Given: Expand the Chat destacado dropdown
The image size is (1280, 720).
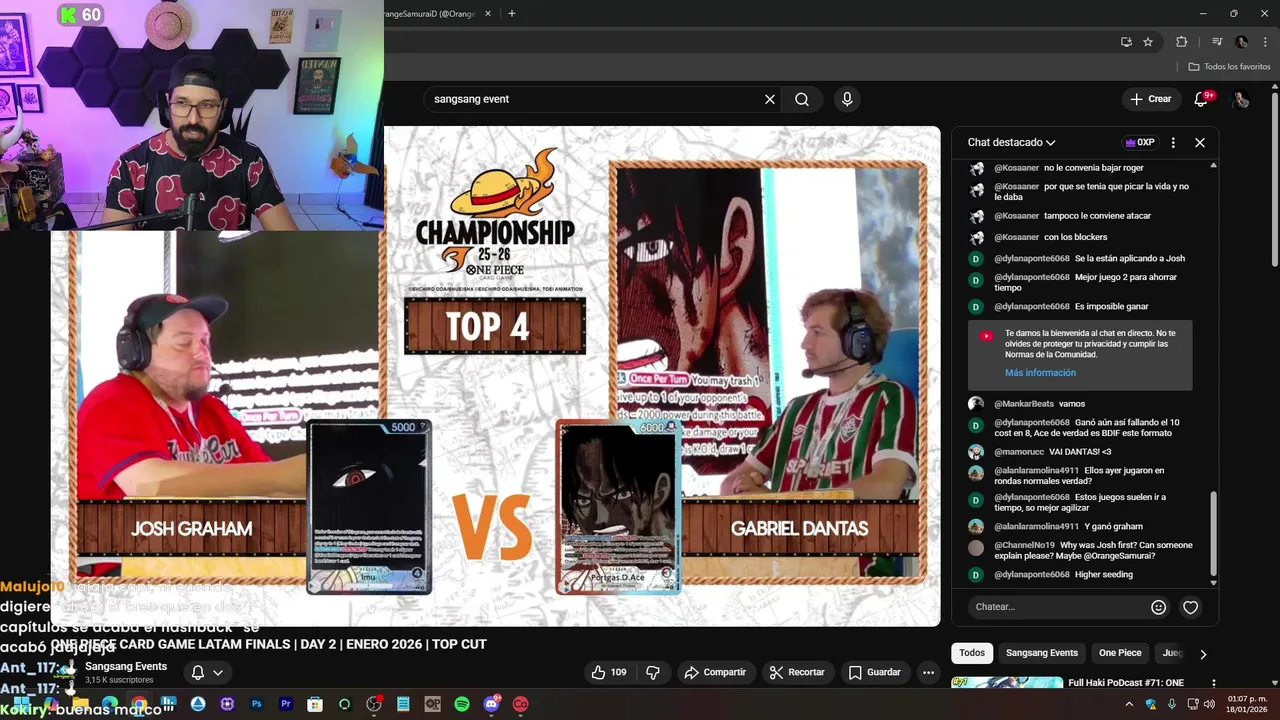Looking at the screenshot, I should [x=1012, y=142].
